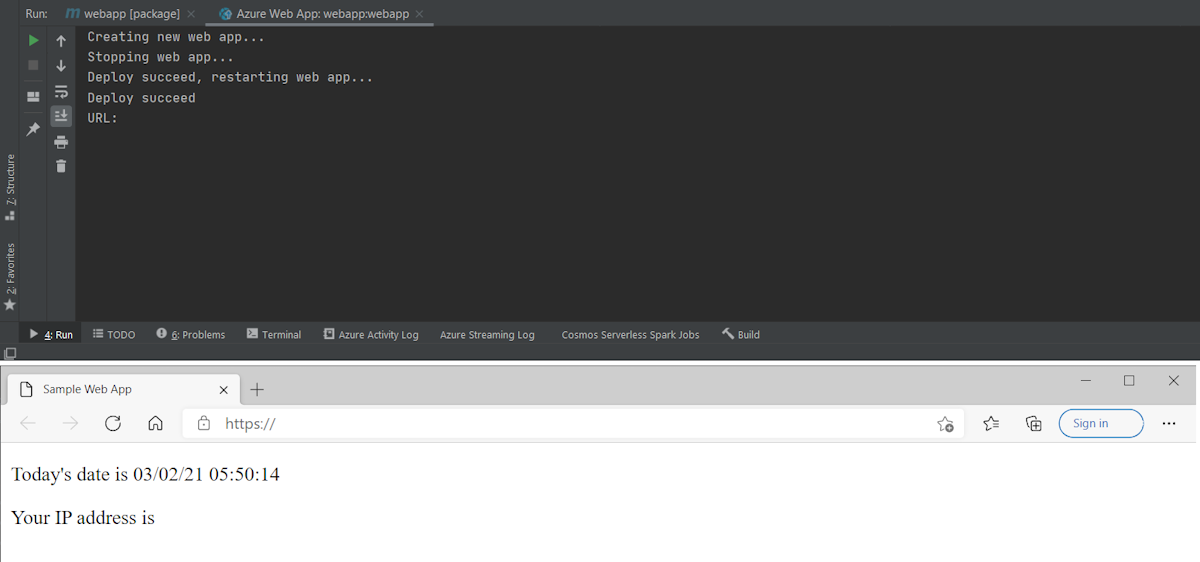1200x562 pixels.
Task: Select the Sample Web App browser tab
Action: click(125, 389)
